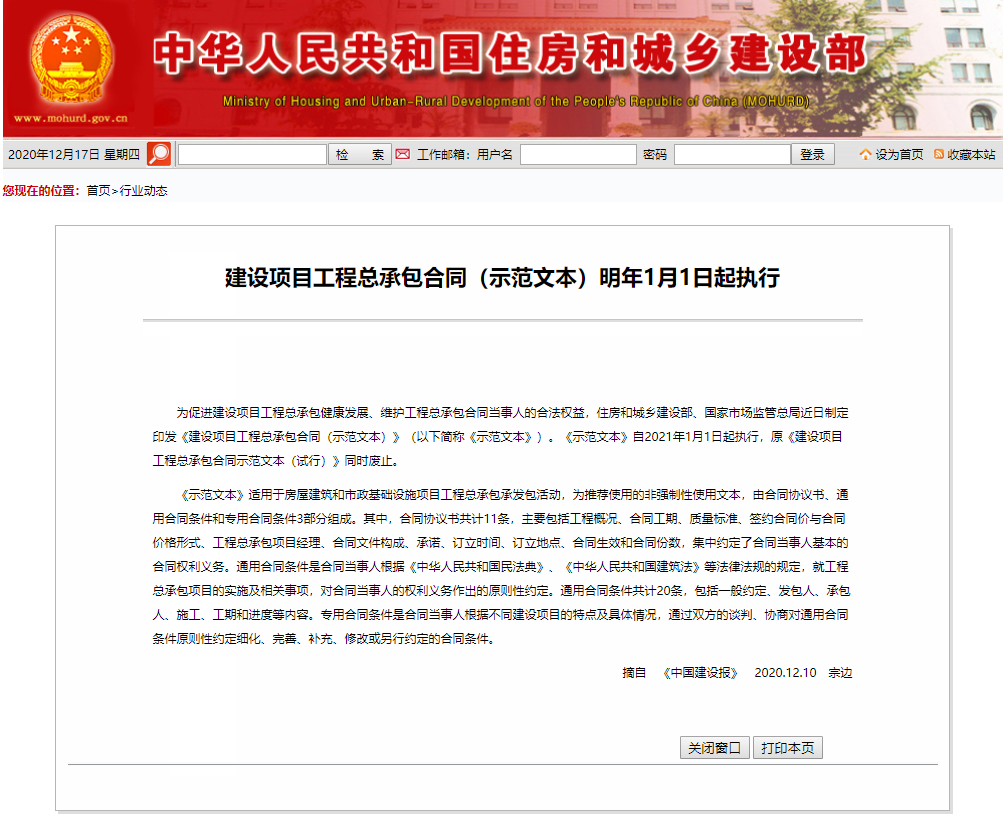Click the www.mohurd.gov.cn address under the emblem
Screen dimensions: 1005x815
pyautogui.click(x=70, y=118)
